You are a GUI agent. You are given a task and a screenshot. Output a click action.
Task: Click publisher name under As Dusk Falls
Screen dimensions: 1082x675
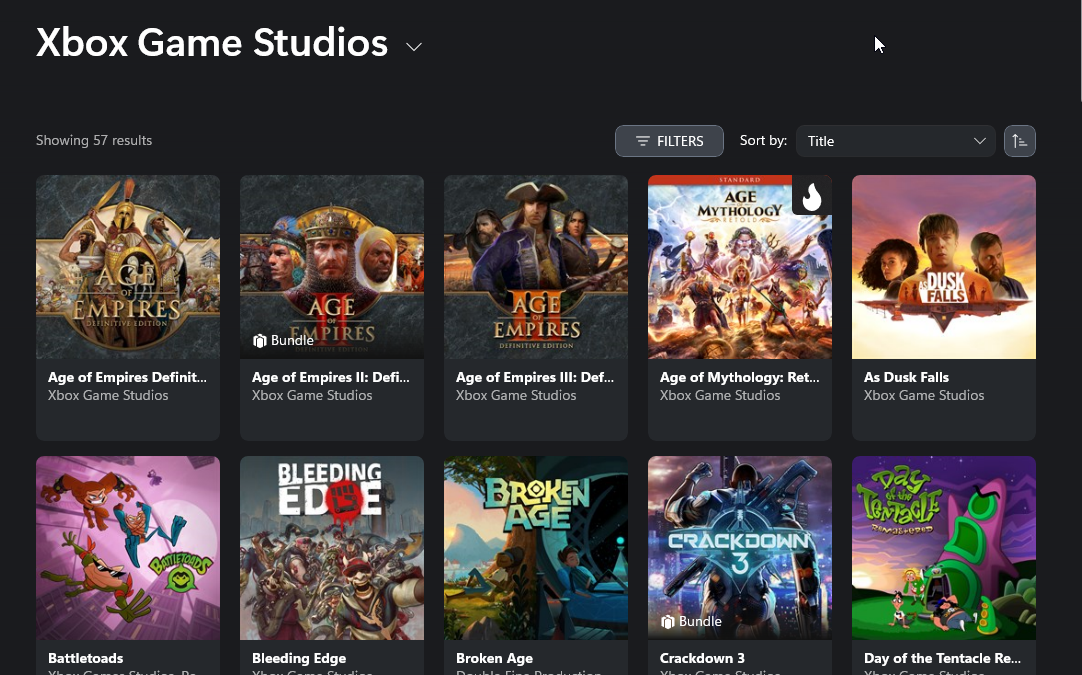[x=924, y=395]
